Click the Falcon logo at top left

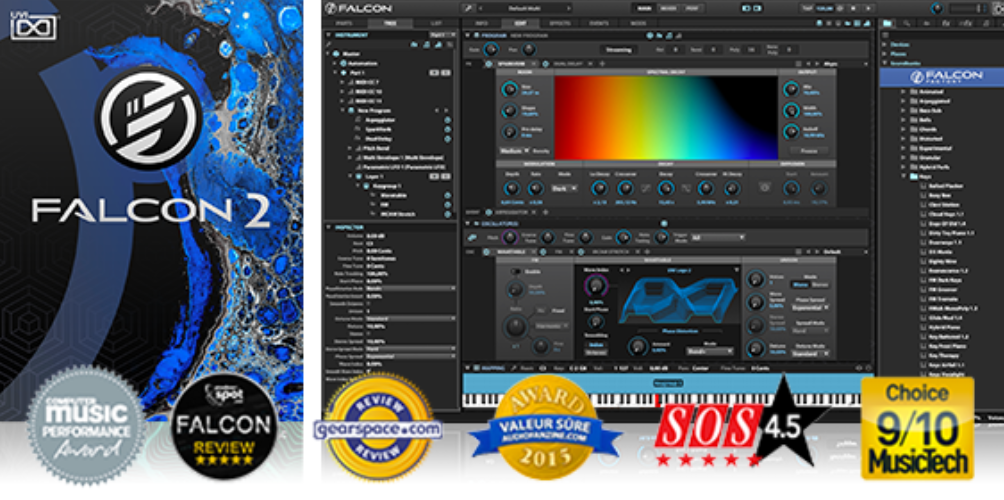point(357,8)
